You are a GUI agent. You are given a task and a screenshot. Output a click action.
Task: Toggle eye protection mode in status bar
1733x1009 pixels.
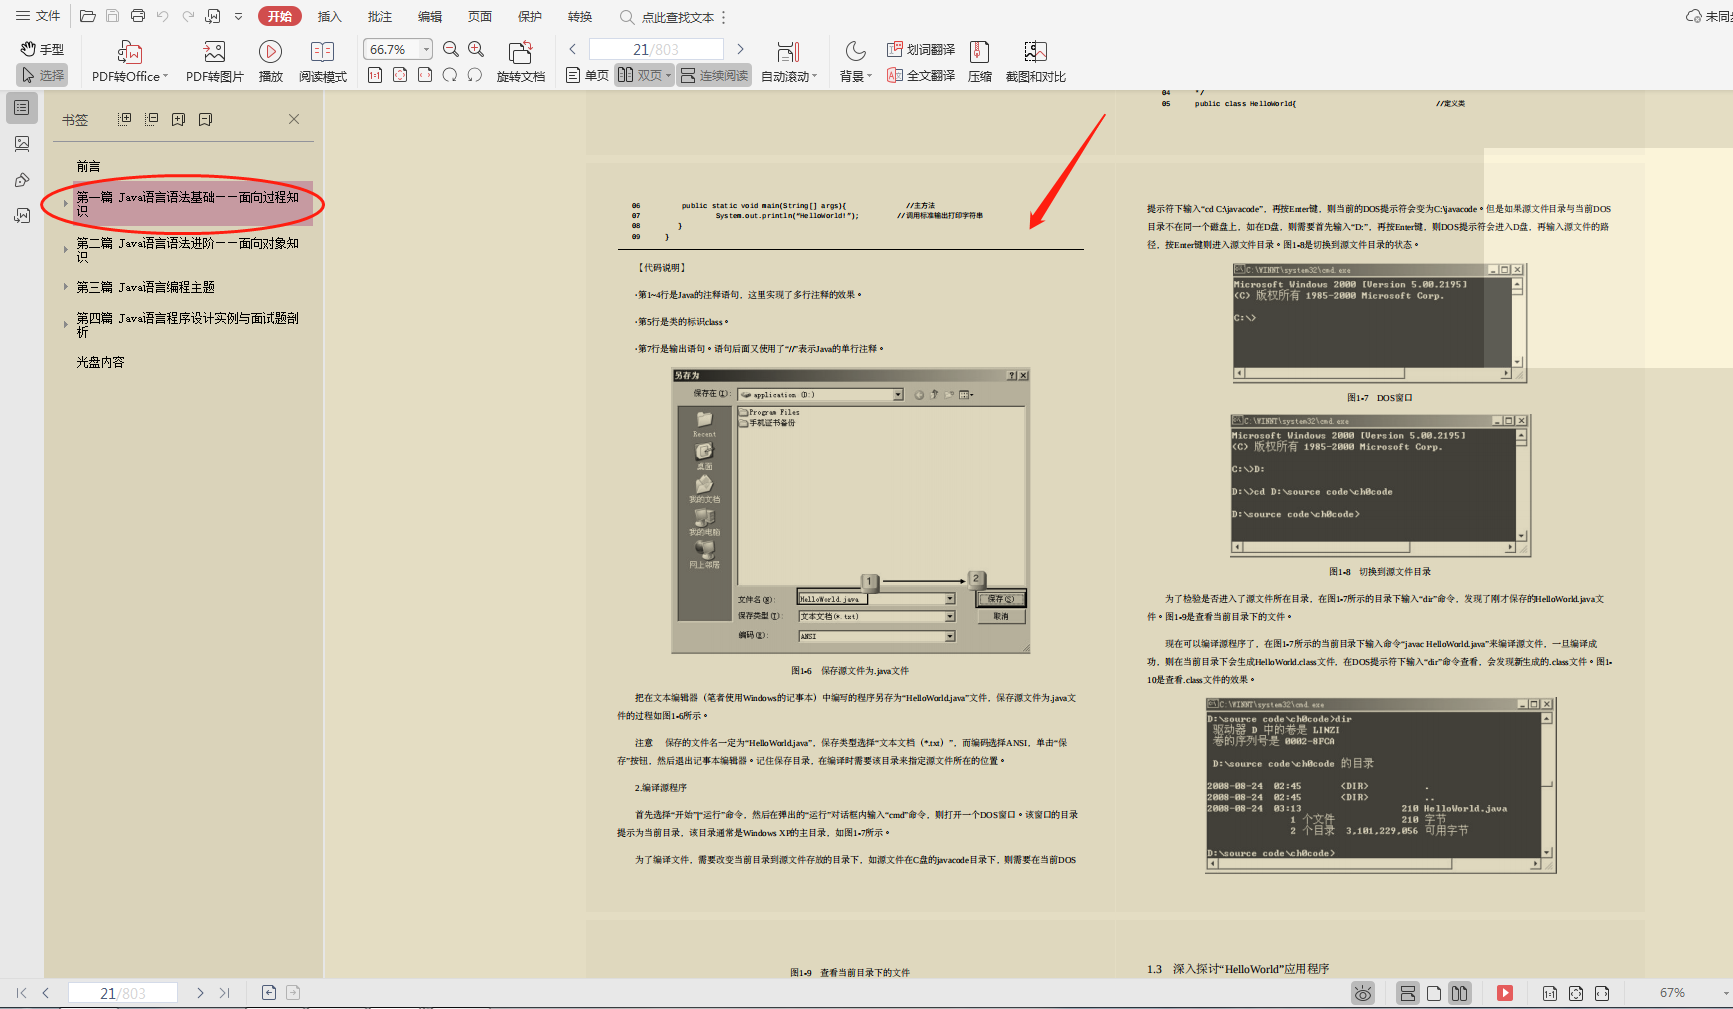click(x=1363, y=993)
